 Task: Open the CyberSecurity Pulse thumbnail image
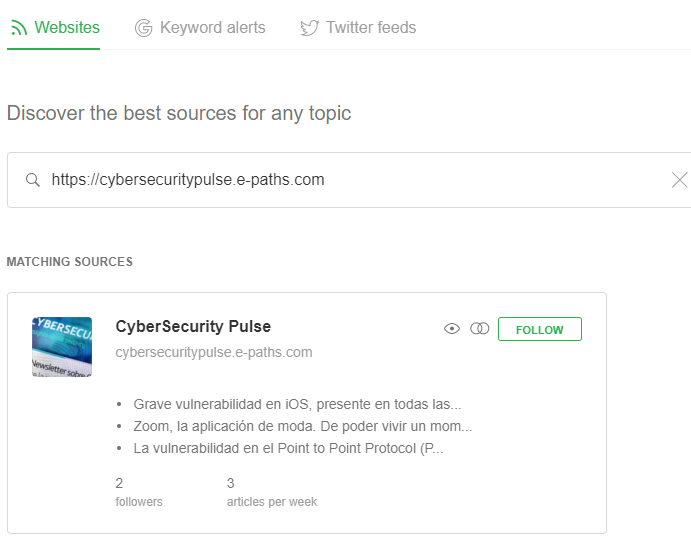coord(62,347)
